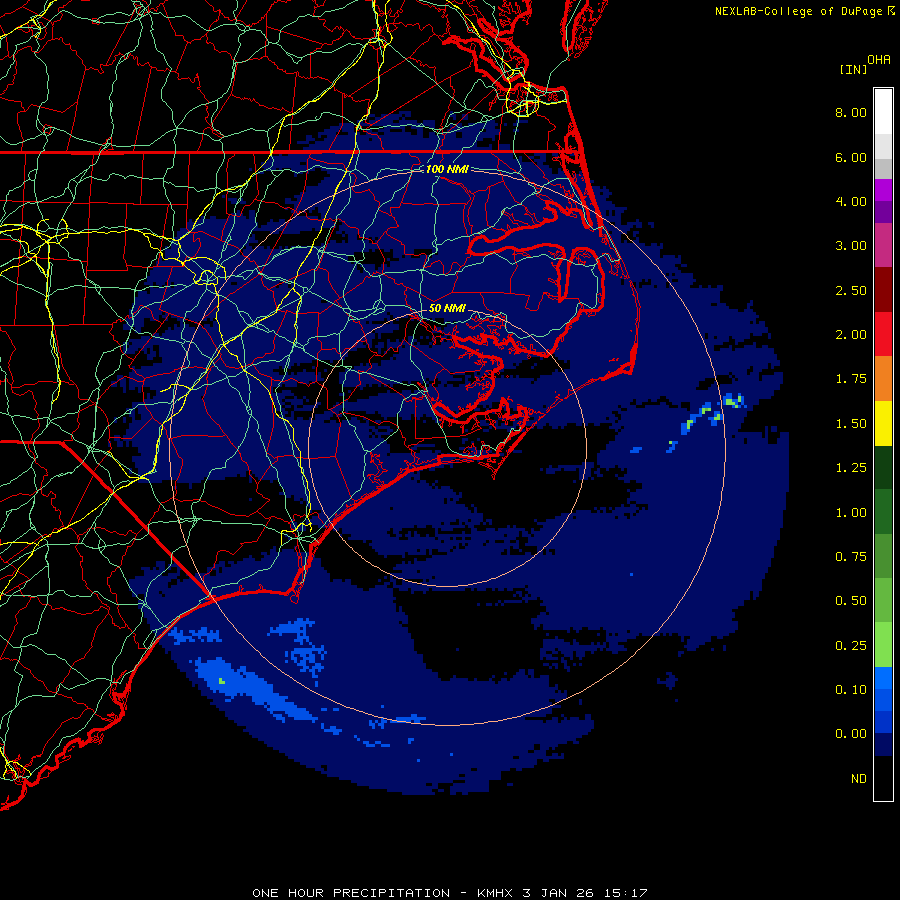Click the ND legend label
This screenshot has height=900, width=900.
pos(859,779)
